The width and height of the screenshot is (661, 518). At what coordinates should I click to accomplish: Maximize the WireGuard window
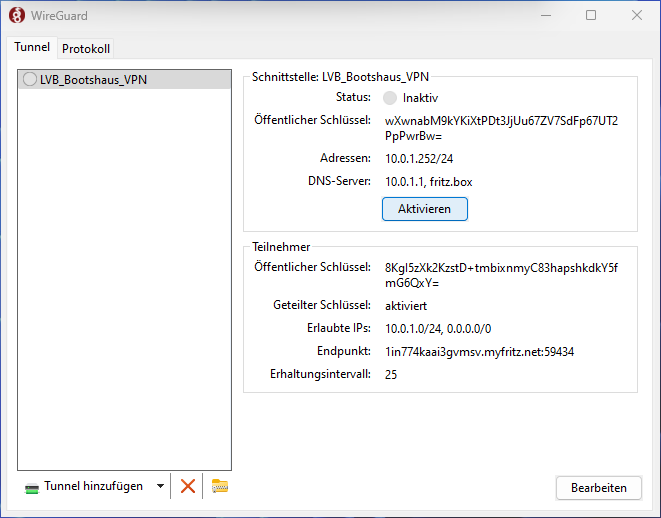(x=591, y=16)
